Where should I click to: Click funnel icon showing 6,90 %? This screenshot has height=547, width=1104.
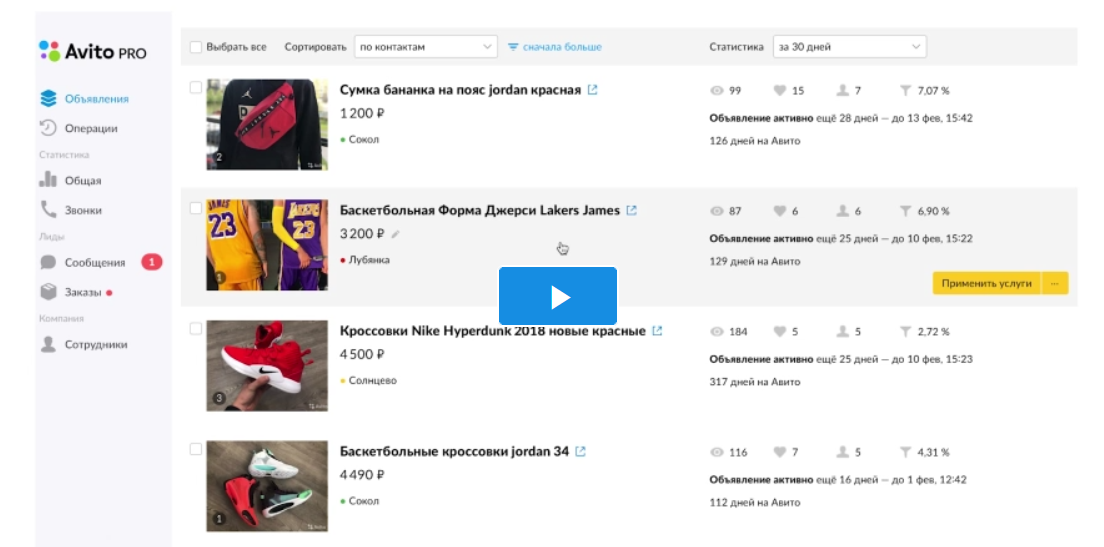click(x=905, y=211)
